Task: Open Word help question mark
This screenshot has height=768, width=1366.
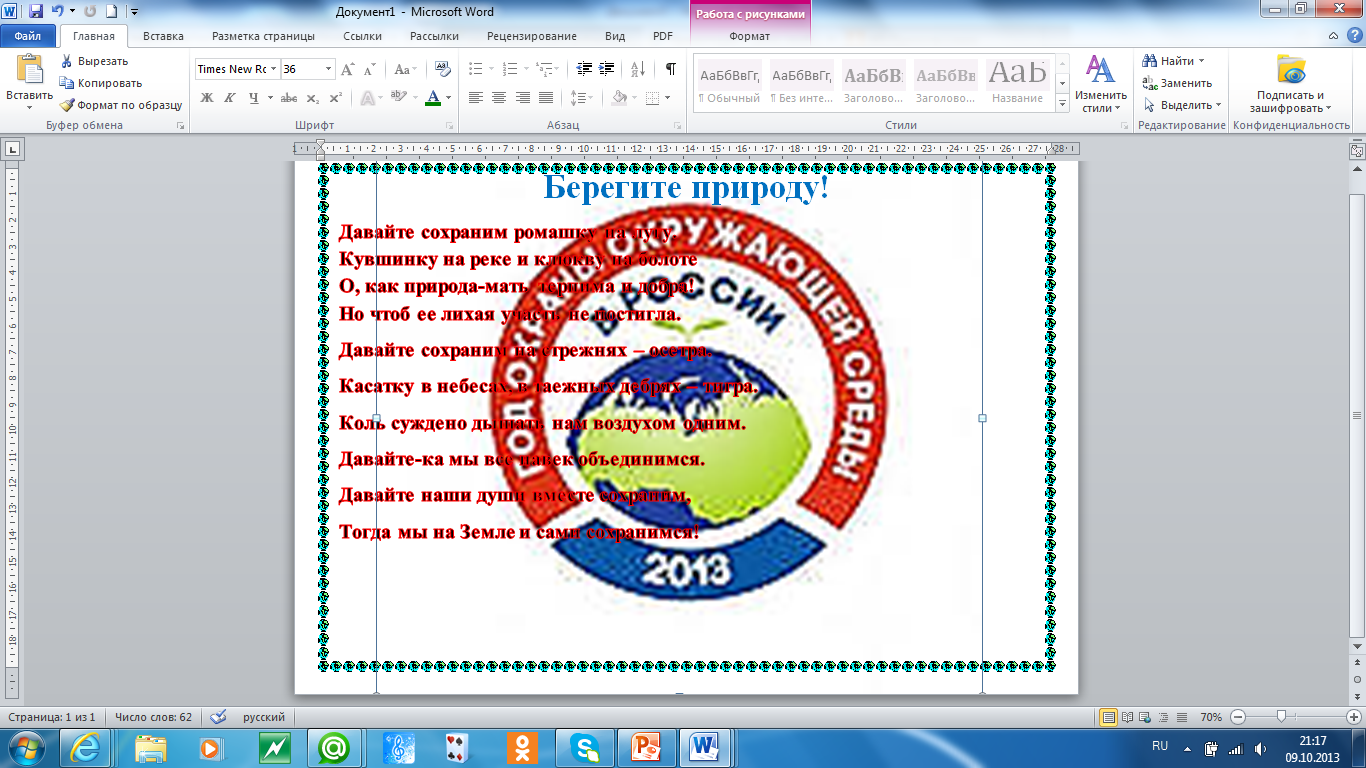Action: [1354, 36]
